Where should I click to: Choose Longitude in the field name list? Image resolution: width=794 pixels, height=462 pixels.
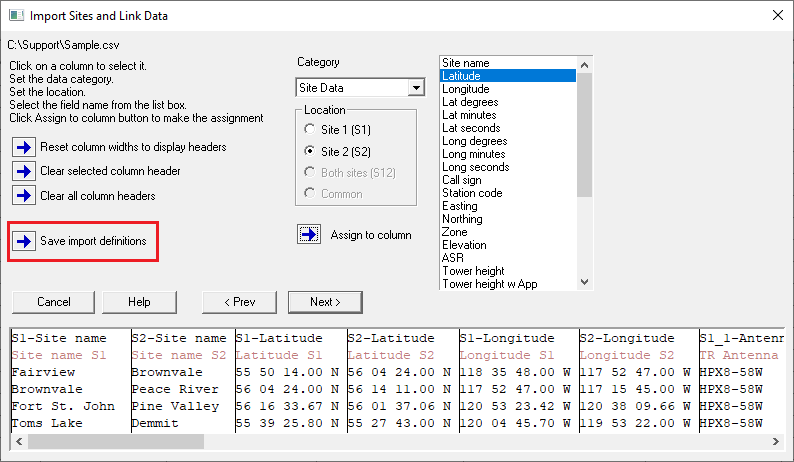click(466, 89)
